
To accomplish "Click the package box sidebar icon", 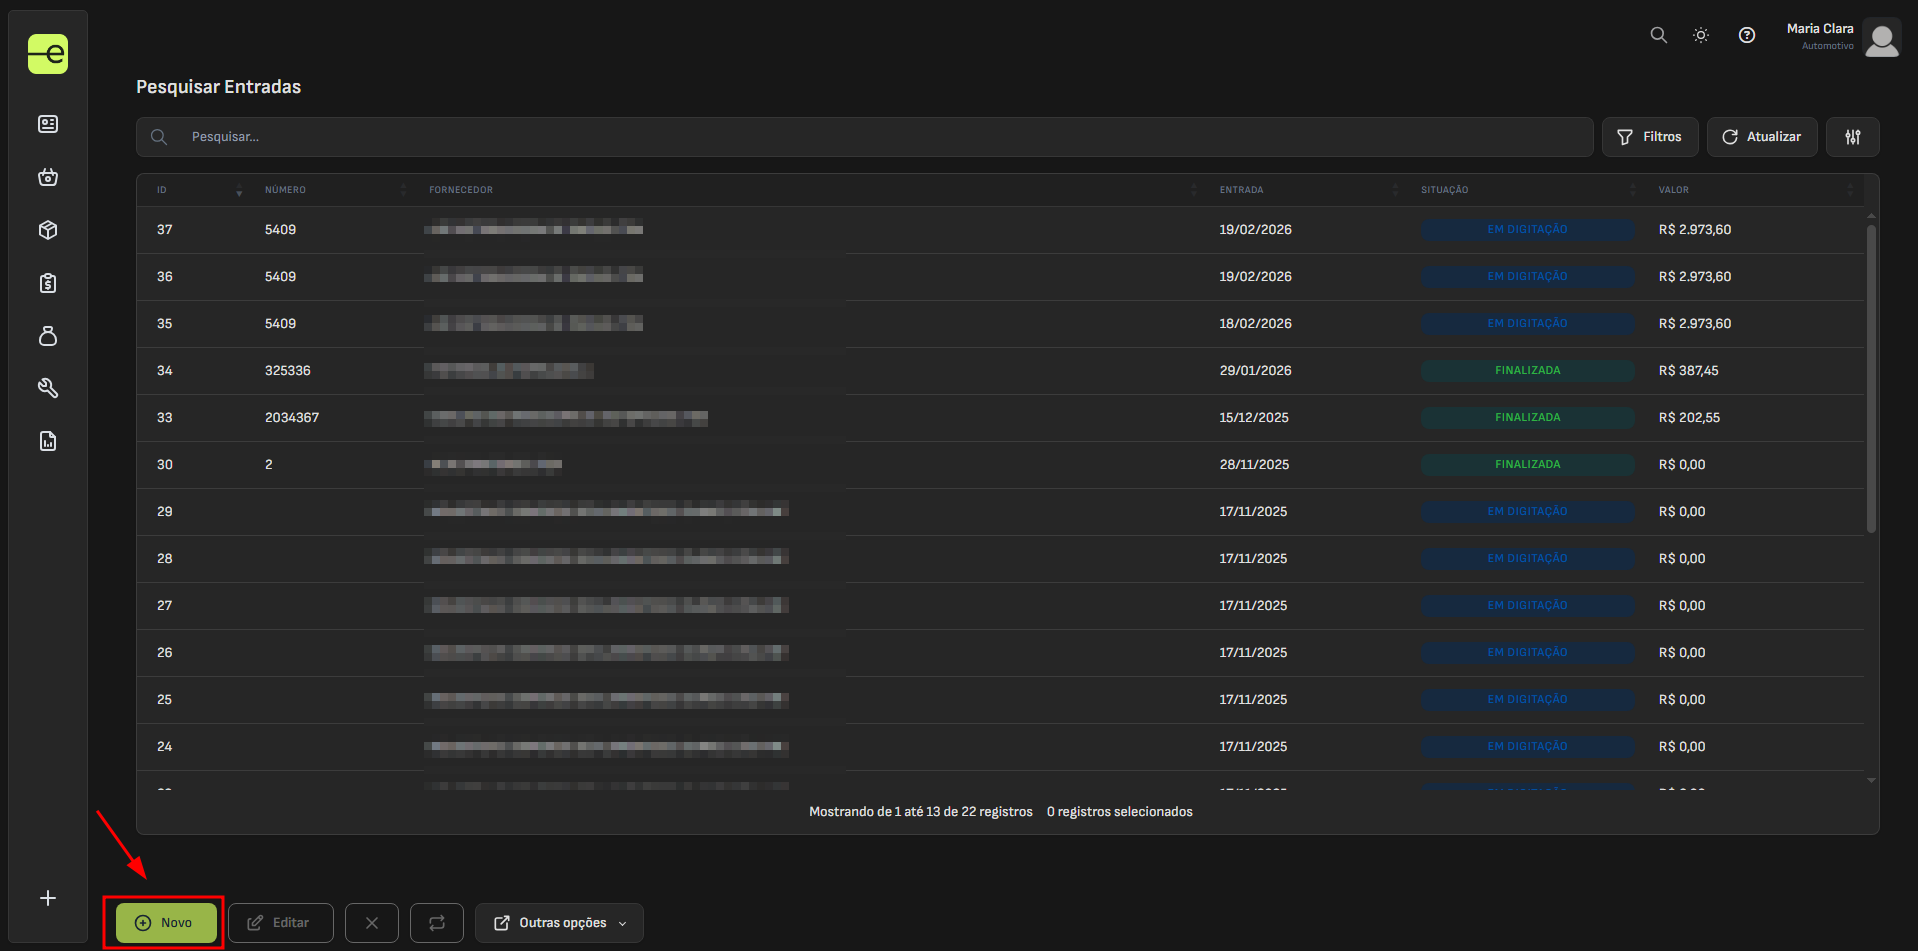I will pos(48,230).
